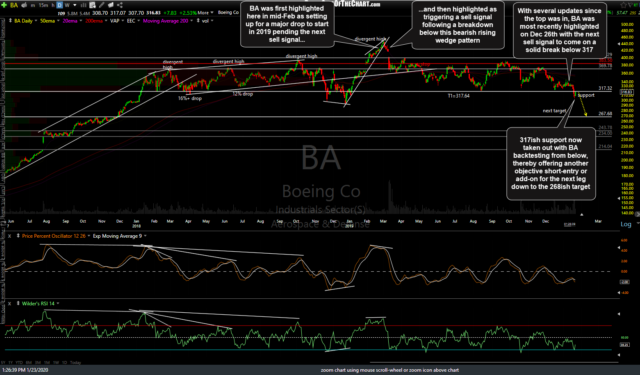Close the Price Percent Oscillator pane
This screenshot has width=640, height=375.
pos(9,236)
